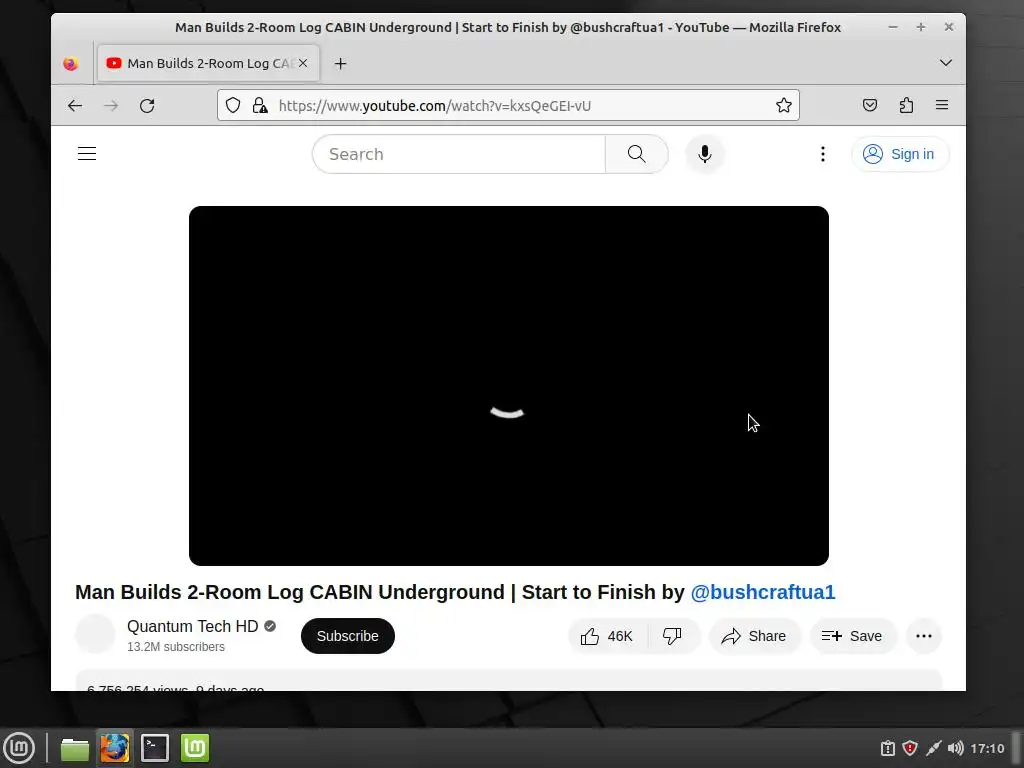Click the 17:10 clock
This screenshot has height=768, width=1024.
click(987, 748)
